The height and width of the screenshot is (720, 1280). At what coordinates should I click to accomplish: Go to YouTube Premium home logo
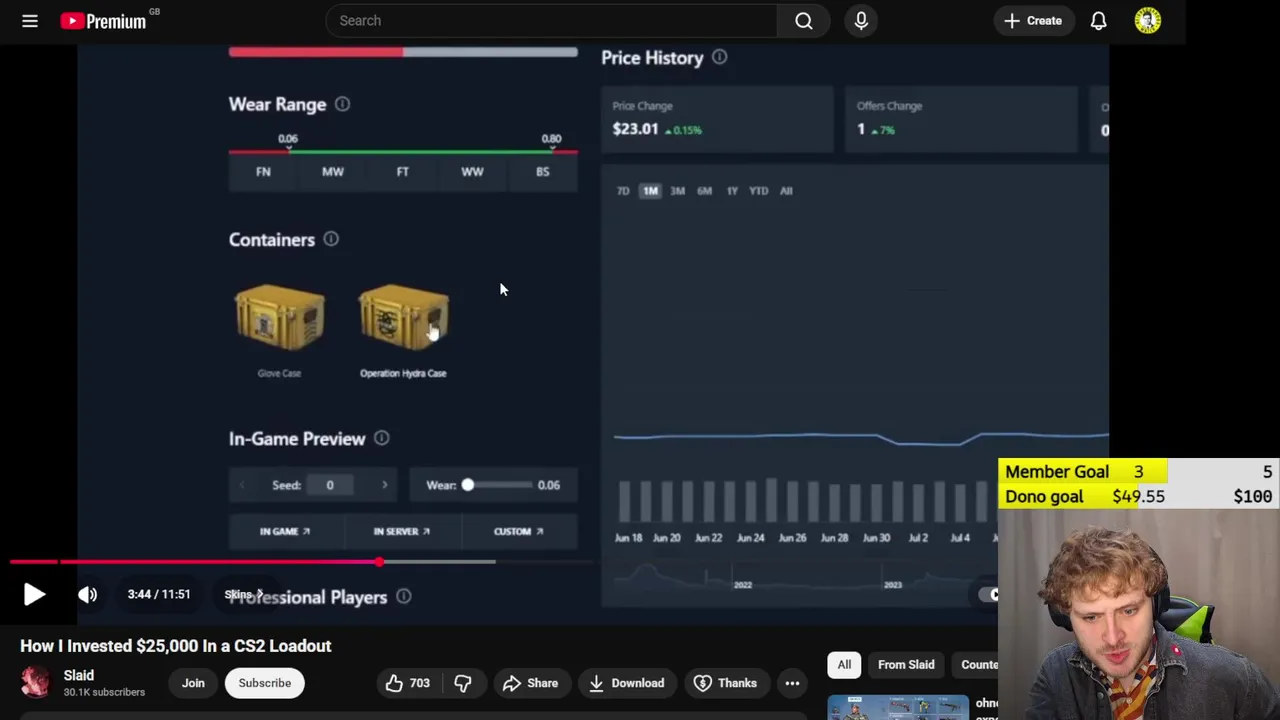[103, 20]
